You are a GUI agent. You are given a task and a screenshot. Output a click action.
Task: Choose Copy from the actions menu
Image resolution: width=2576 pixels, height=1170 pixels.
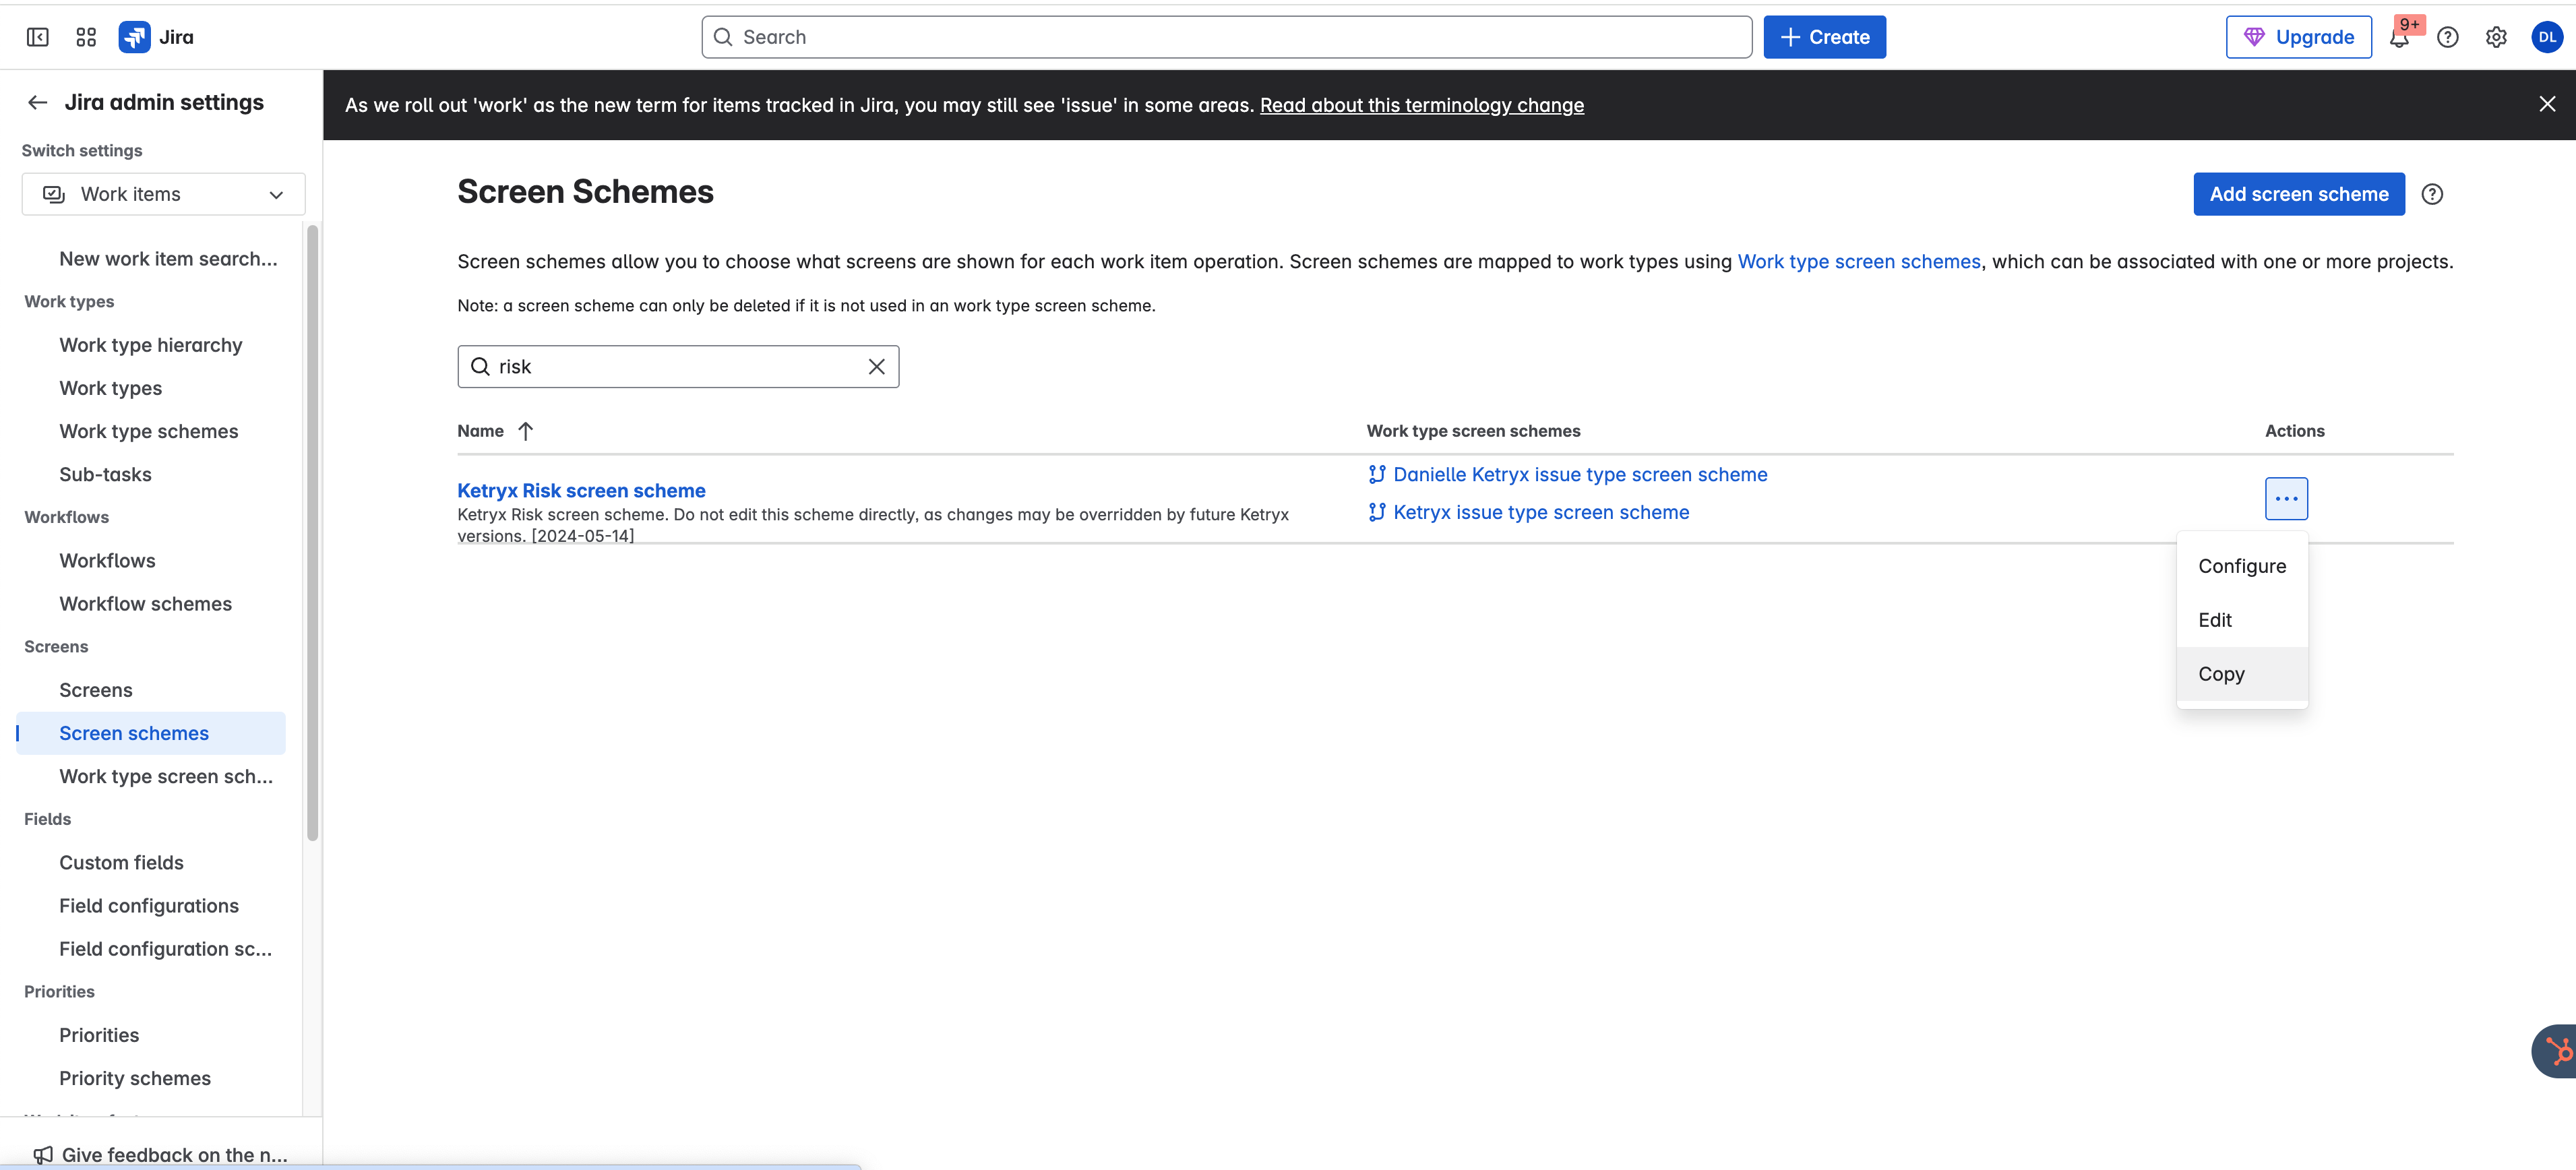[x=2242, y=674]
